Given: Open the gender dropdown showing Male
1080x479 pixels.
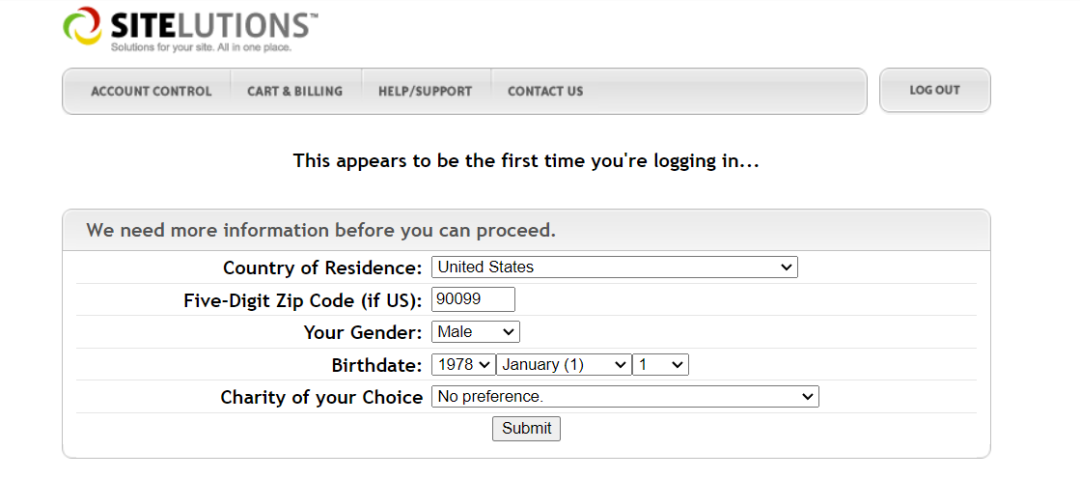Looking at the screenshot, I should (x=475, y=332).
